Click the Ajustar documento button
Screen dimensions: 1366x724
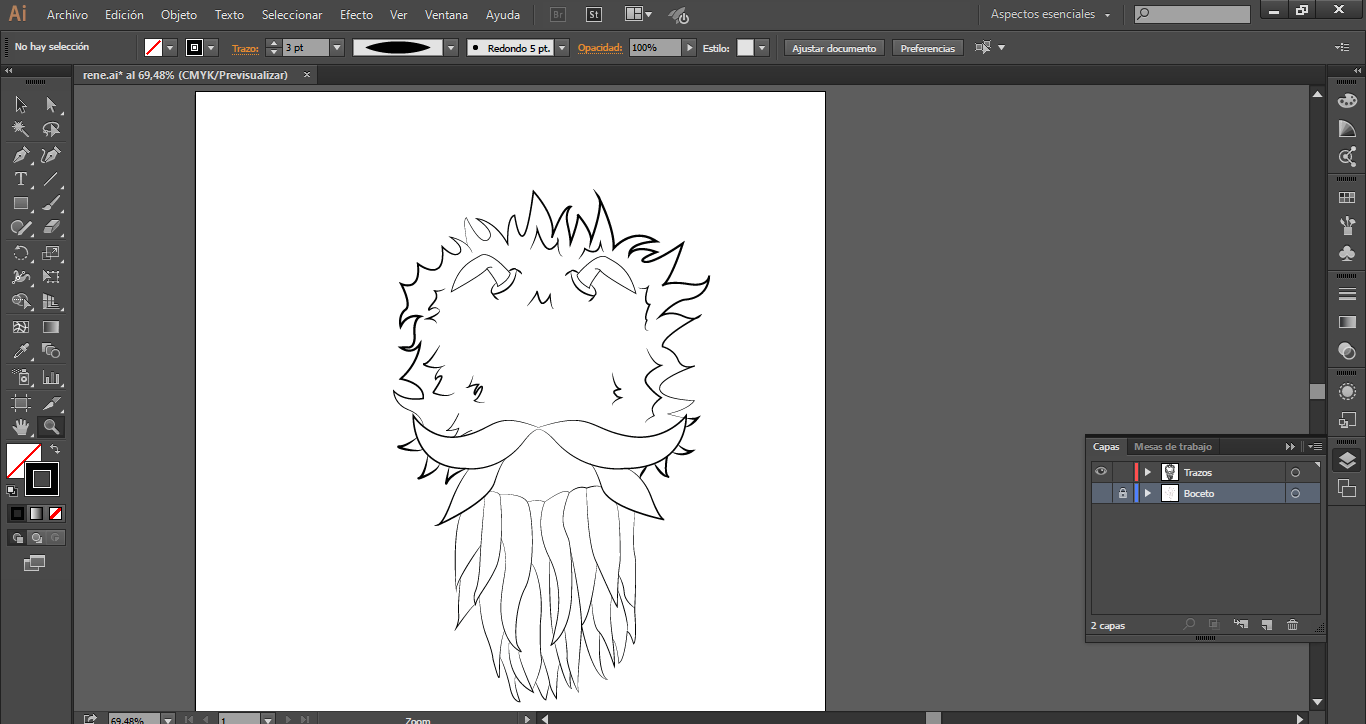833,48
